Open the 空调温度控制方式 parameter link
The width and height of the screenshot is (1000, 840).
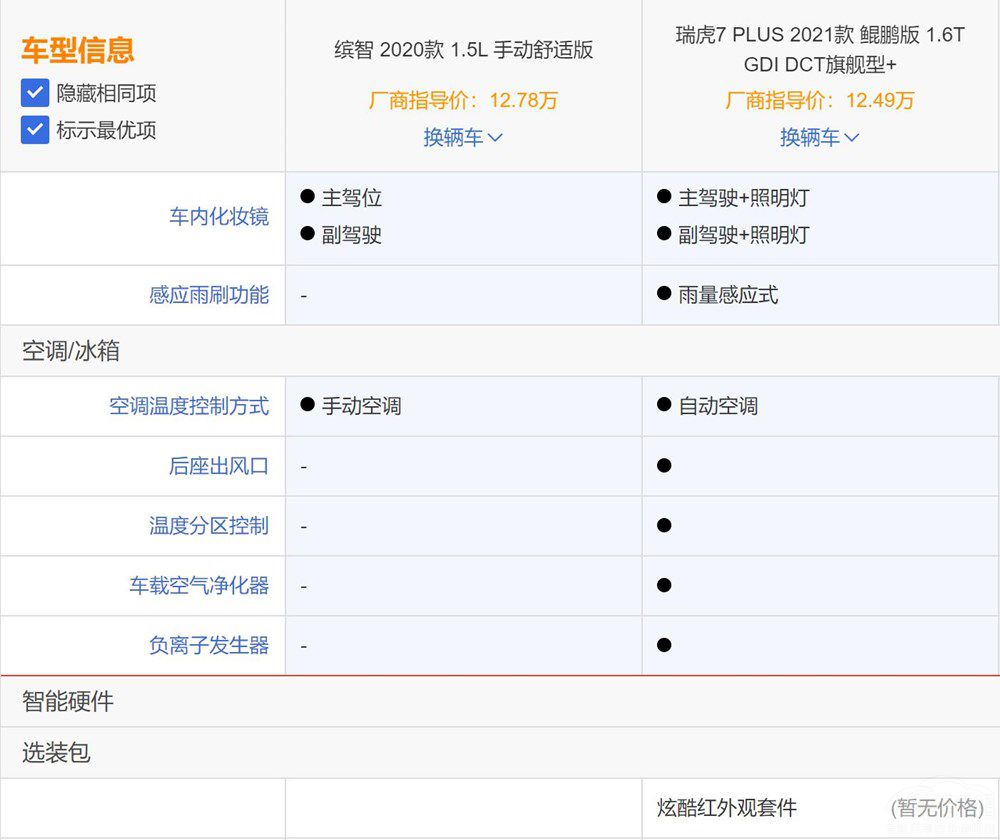pyautogui.click(x=188, y=406)
